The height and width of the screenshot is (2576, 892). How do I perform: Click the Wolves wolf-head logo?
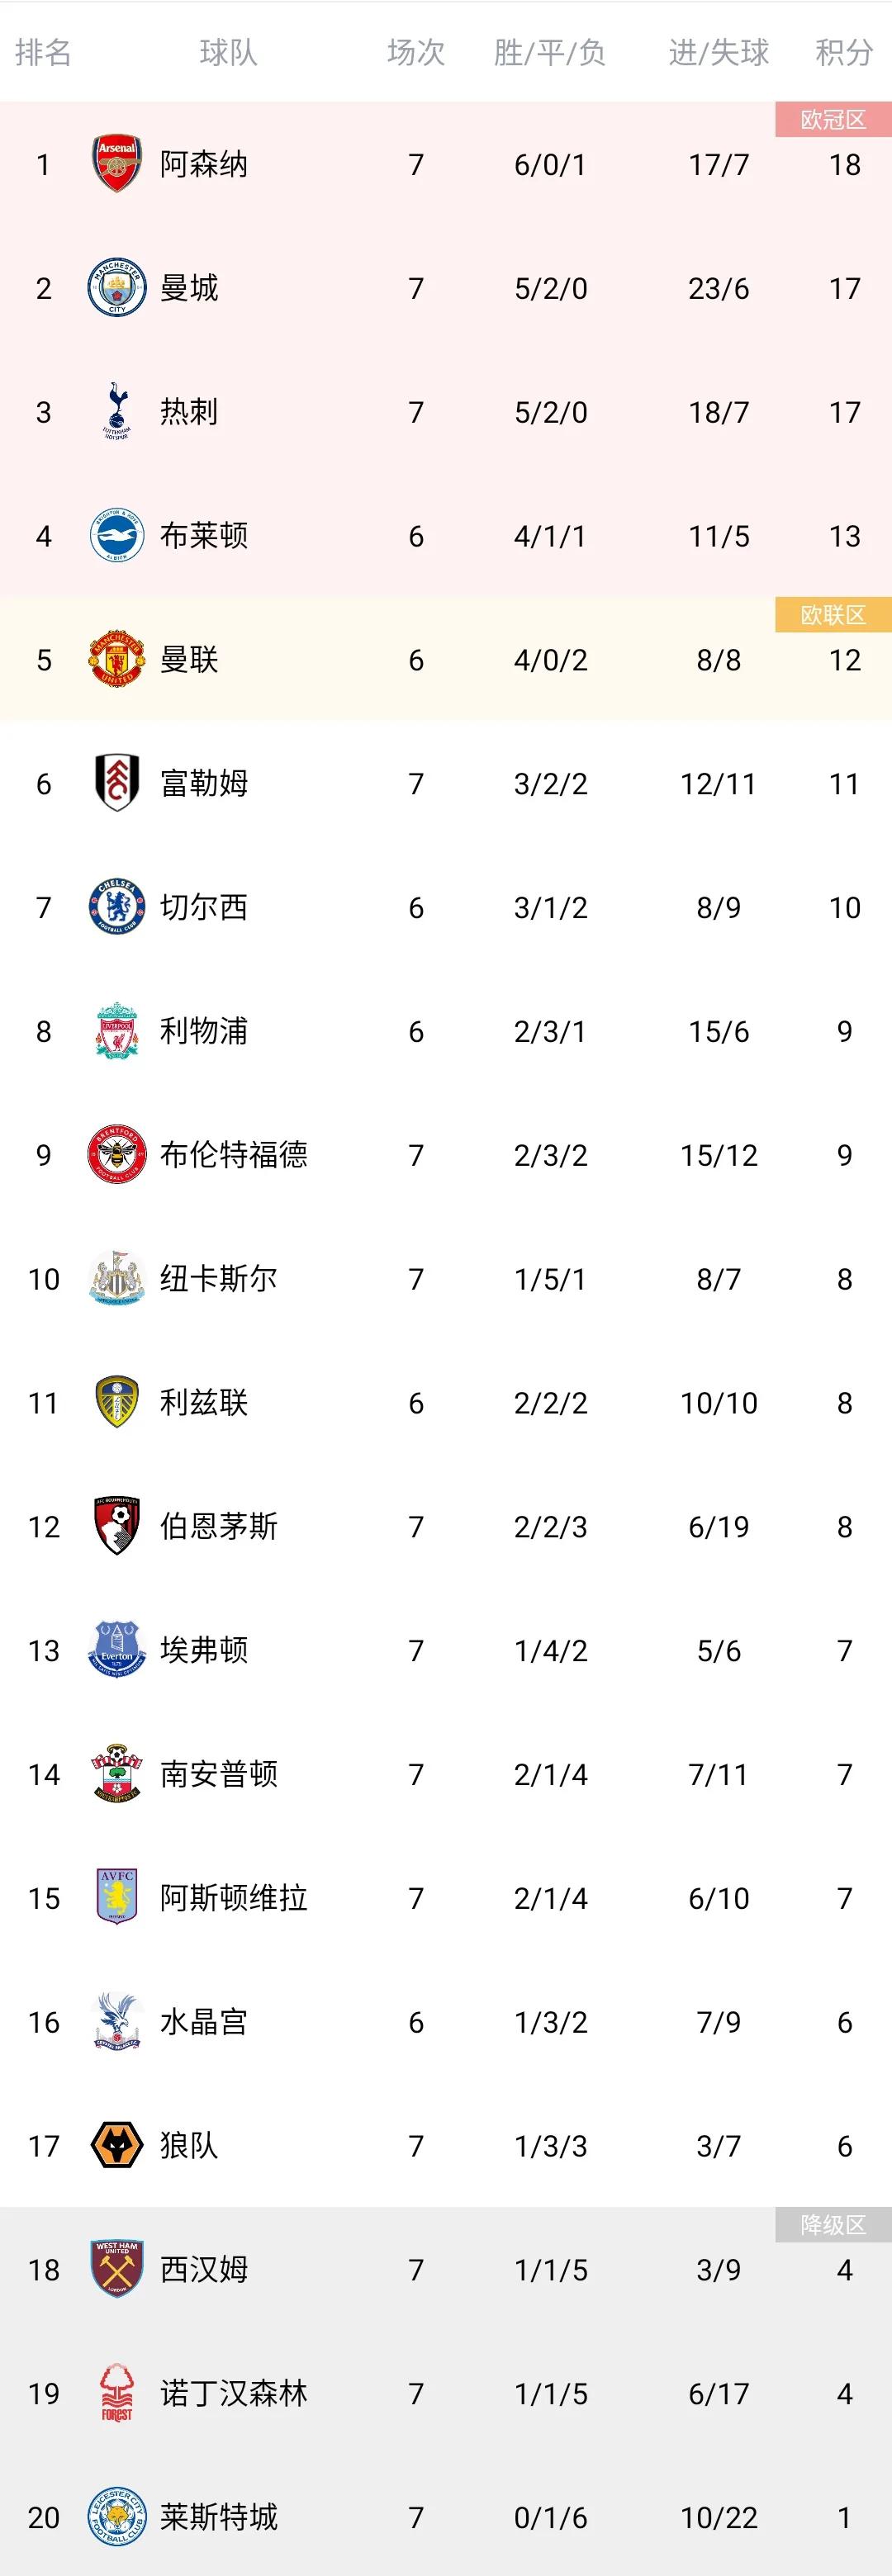click(117, 2145)
